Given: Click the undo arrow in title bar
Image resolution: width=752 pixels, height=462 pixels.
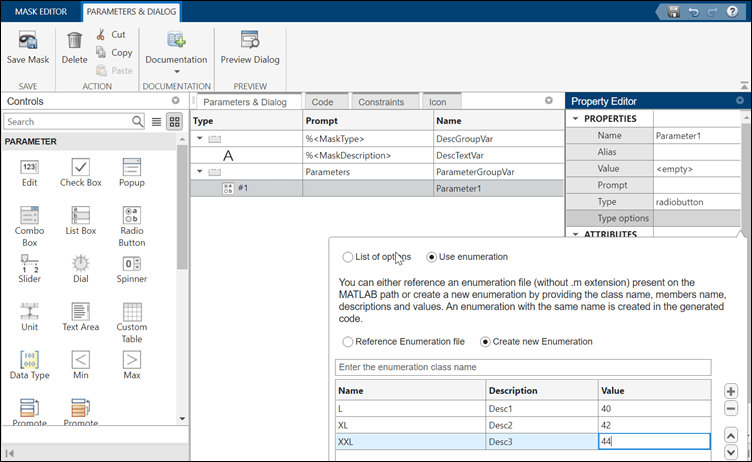Looking at the screenshot, I should coord(693,12).
